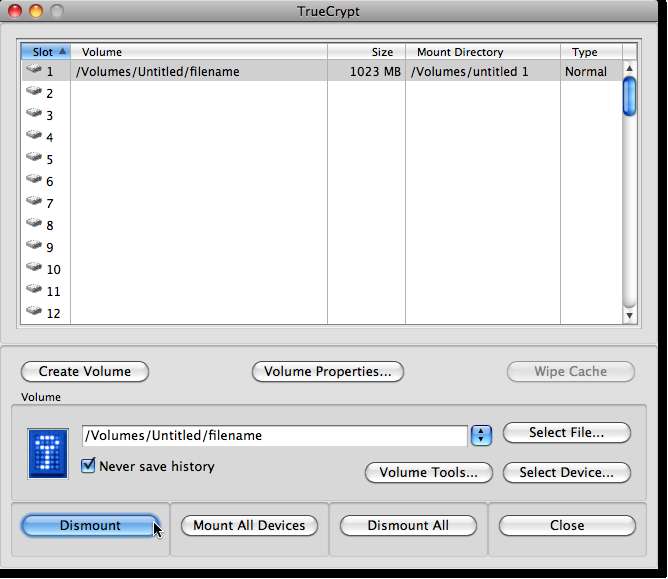This screenshot has height=579, width=668.
Task: Click the Wipe Cache button
Action: click(x=571, y=372)
